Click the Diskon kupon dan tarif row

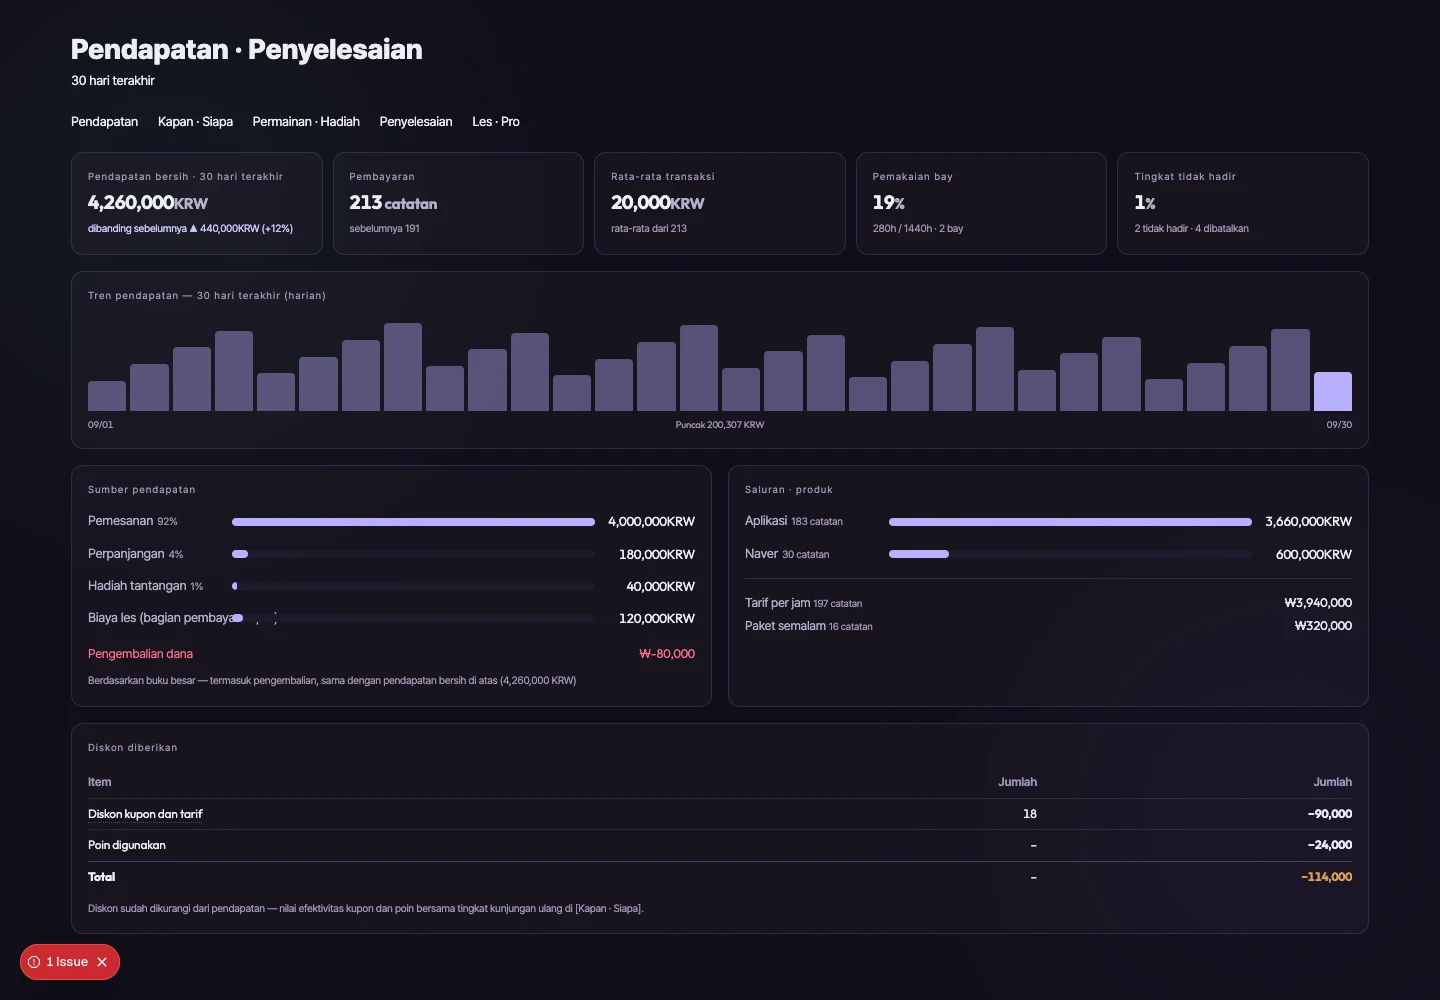pos(720,814)
